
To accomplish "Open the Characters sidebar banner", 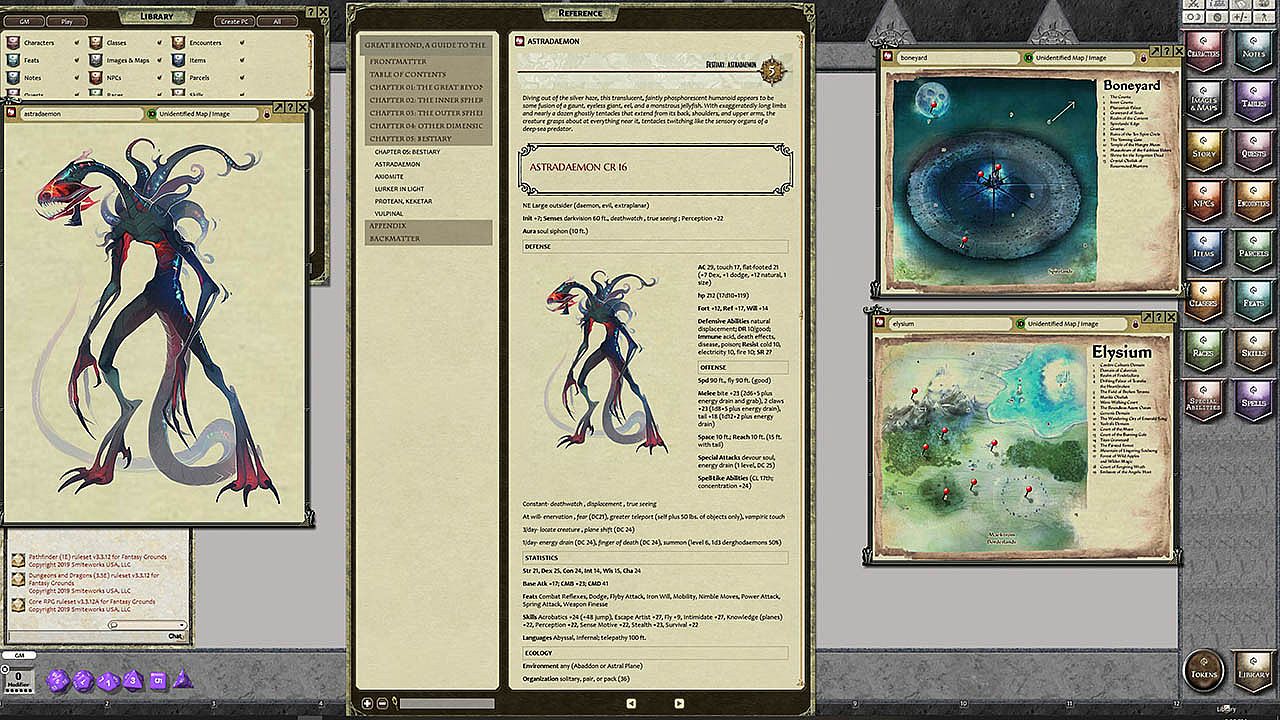I will coord(1204,51).
